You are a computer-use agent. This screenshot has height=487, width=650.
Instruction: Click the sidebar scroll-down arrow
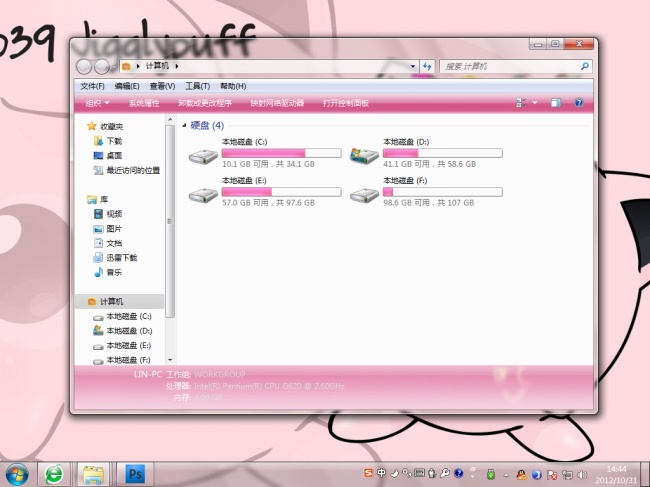click(170, 360)
